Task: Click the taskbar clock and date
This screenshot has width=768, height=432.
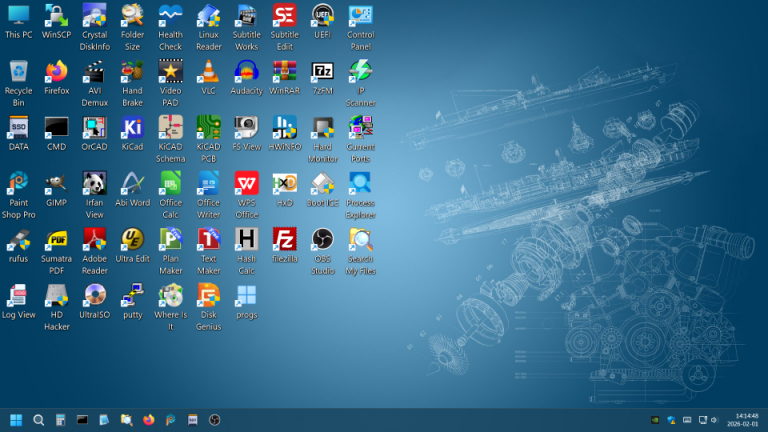Action: (x=746, y=420)
